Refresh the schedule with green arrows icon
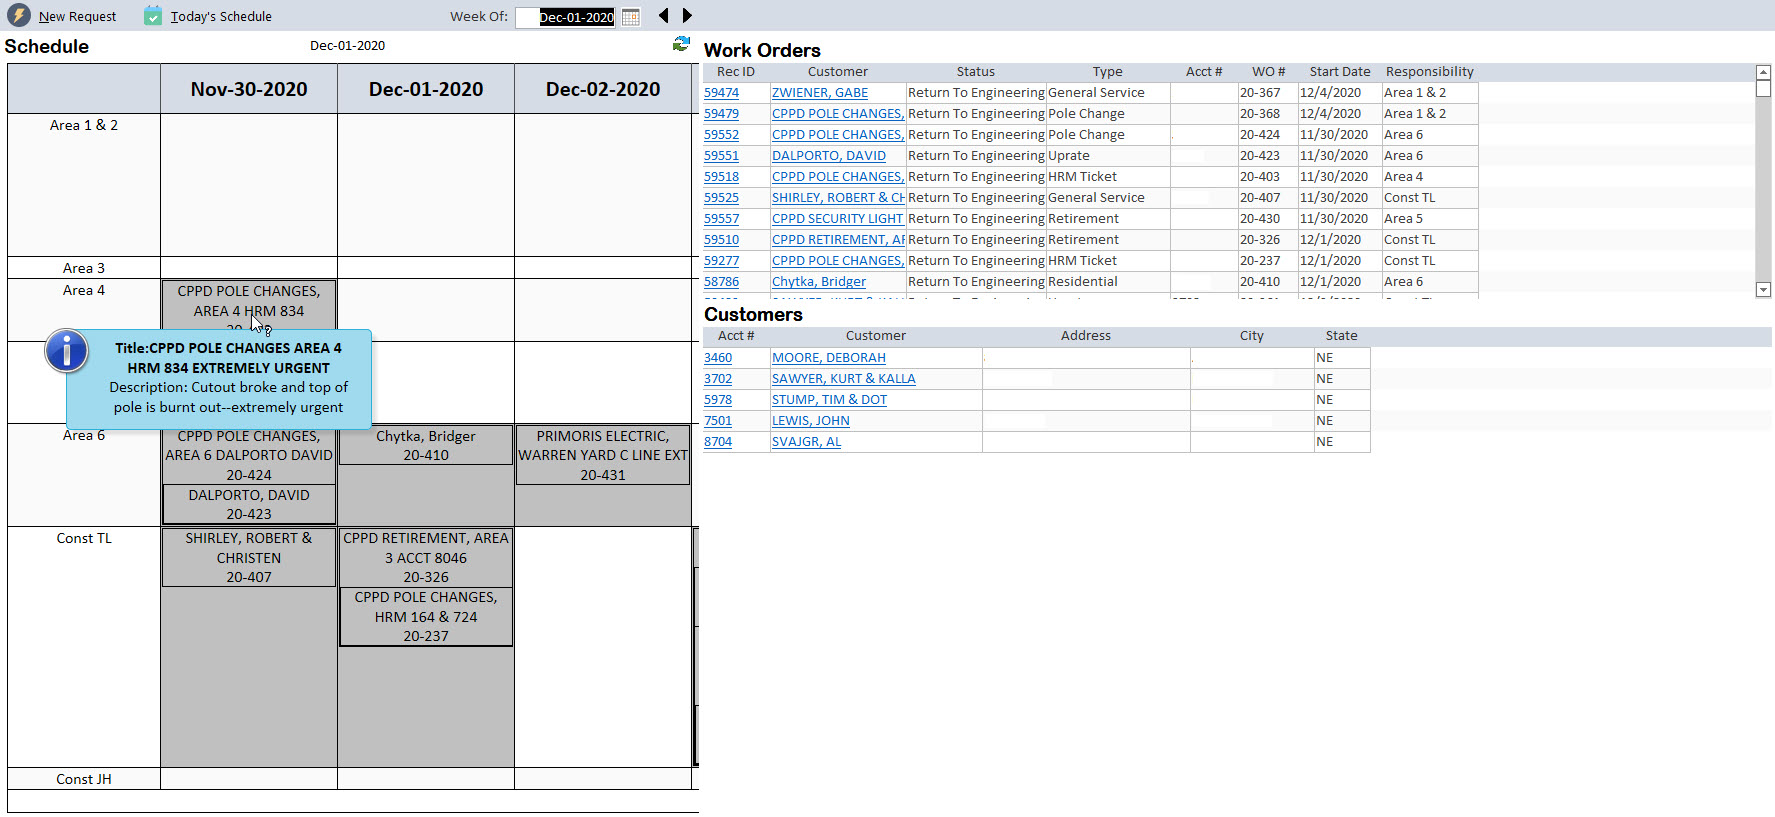The image size is (1775, 817). [681, 44]
